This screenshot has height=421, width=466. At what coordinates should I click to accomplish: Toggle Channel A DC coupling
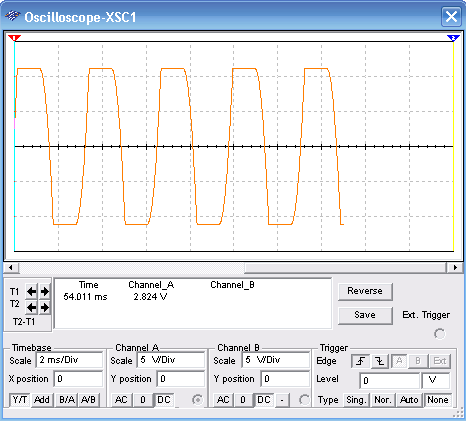(x=164, y=400)
